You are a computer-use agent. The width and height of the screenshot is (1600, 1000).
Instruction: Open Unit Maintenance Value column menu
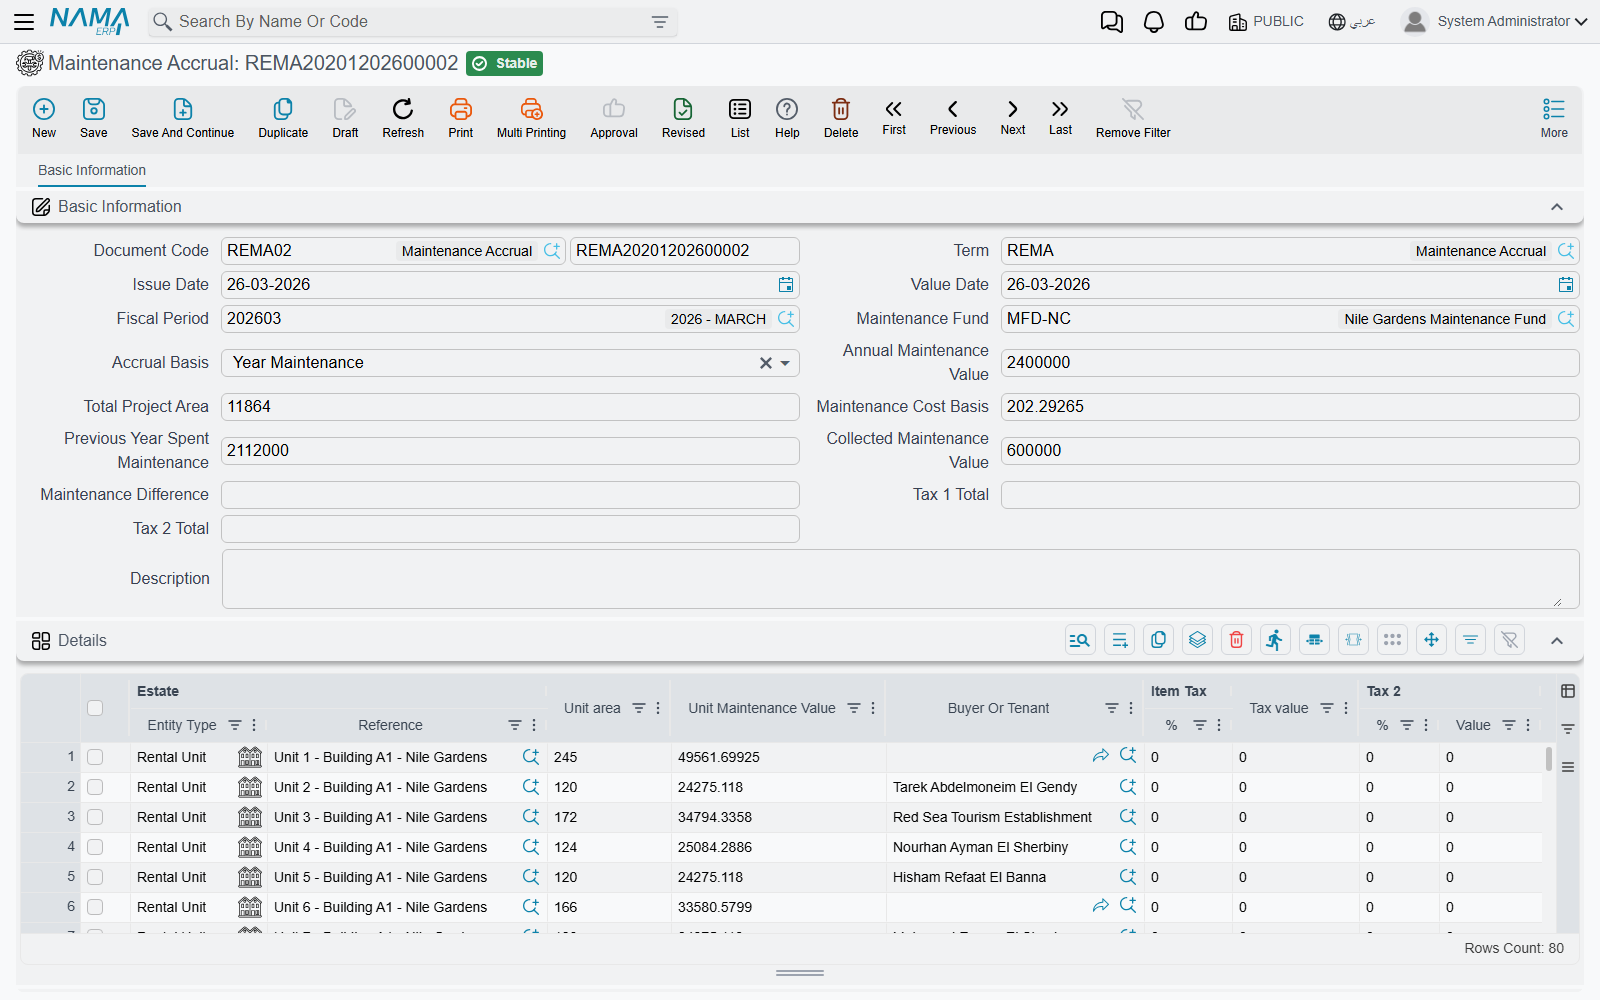(873, 708)
